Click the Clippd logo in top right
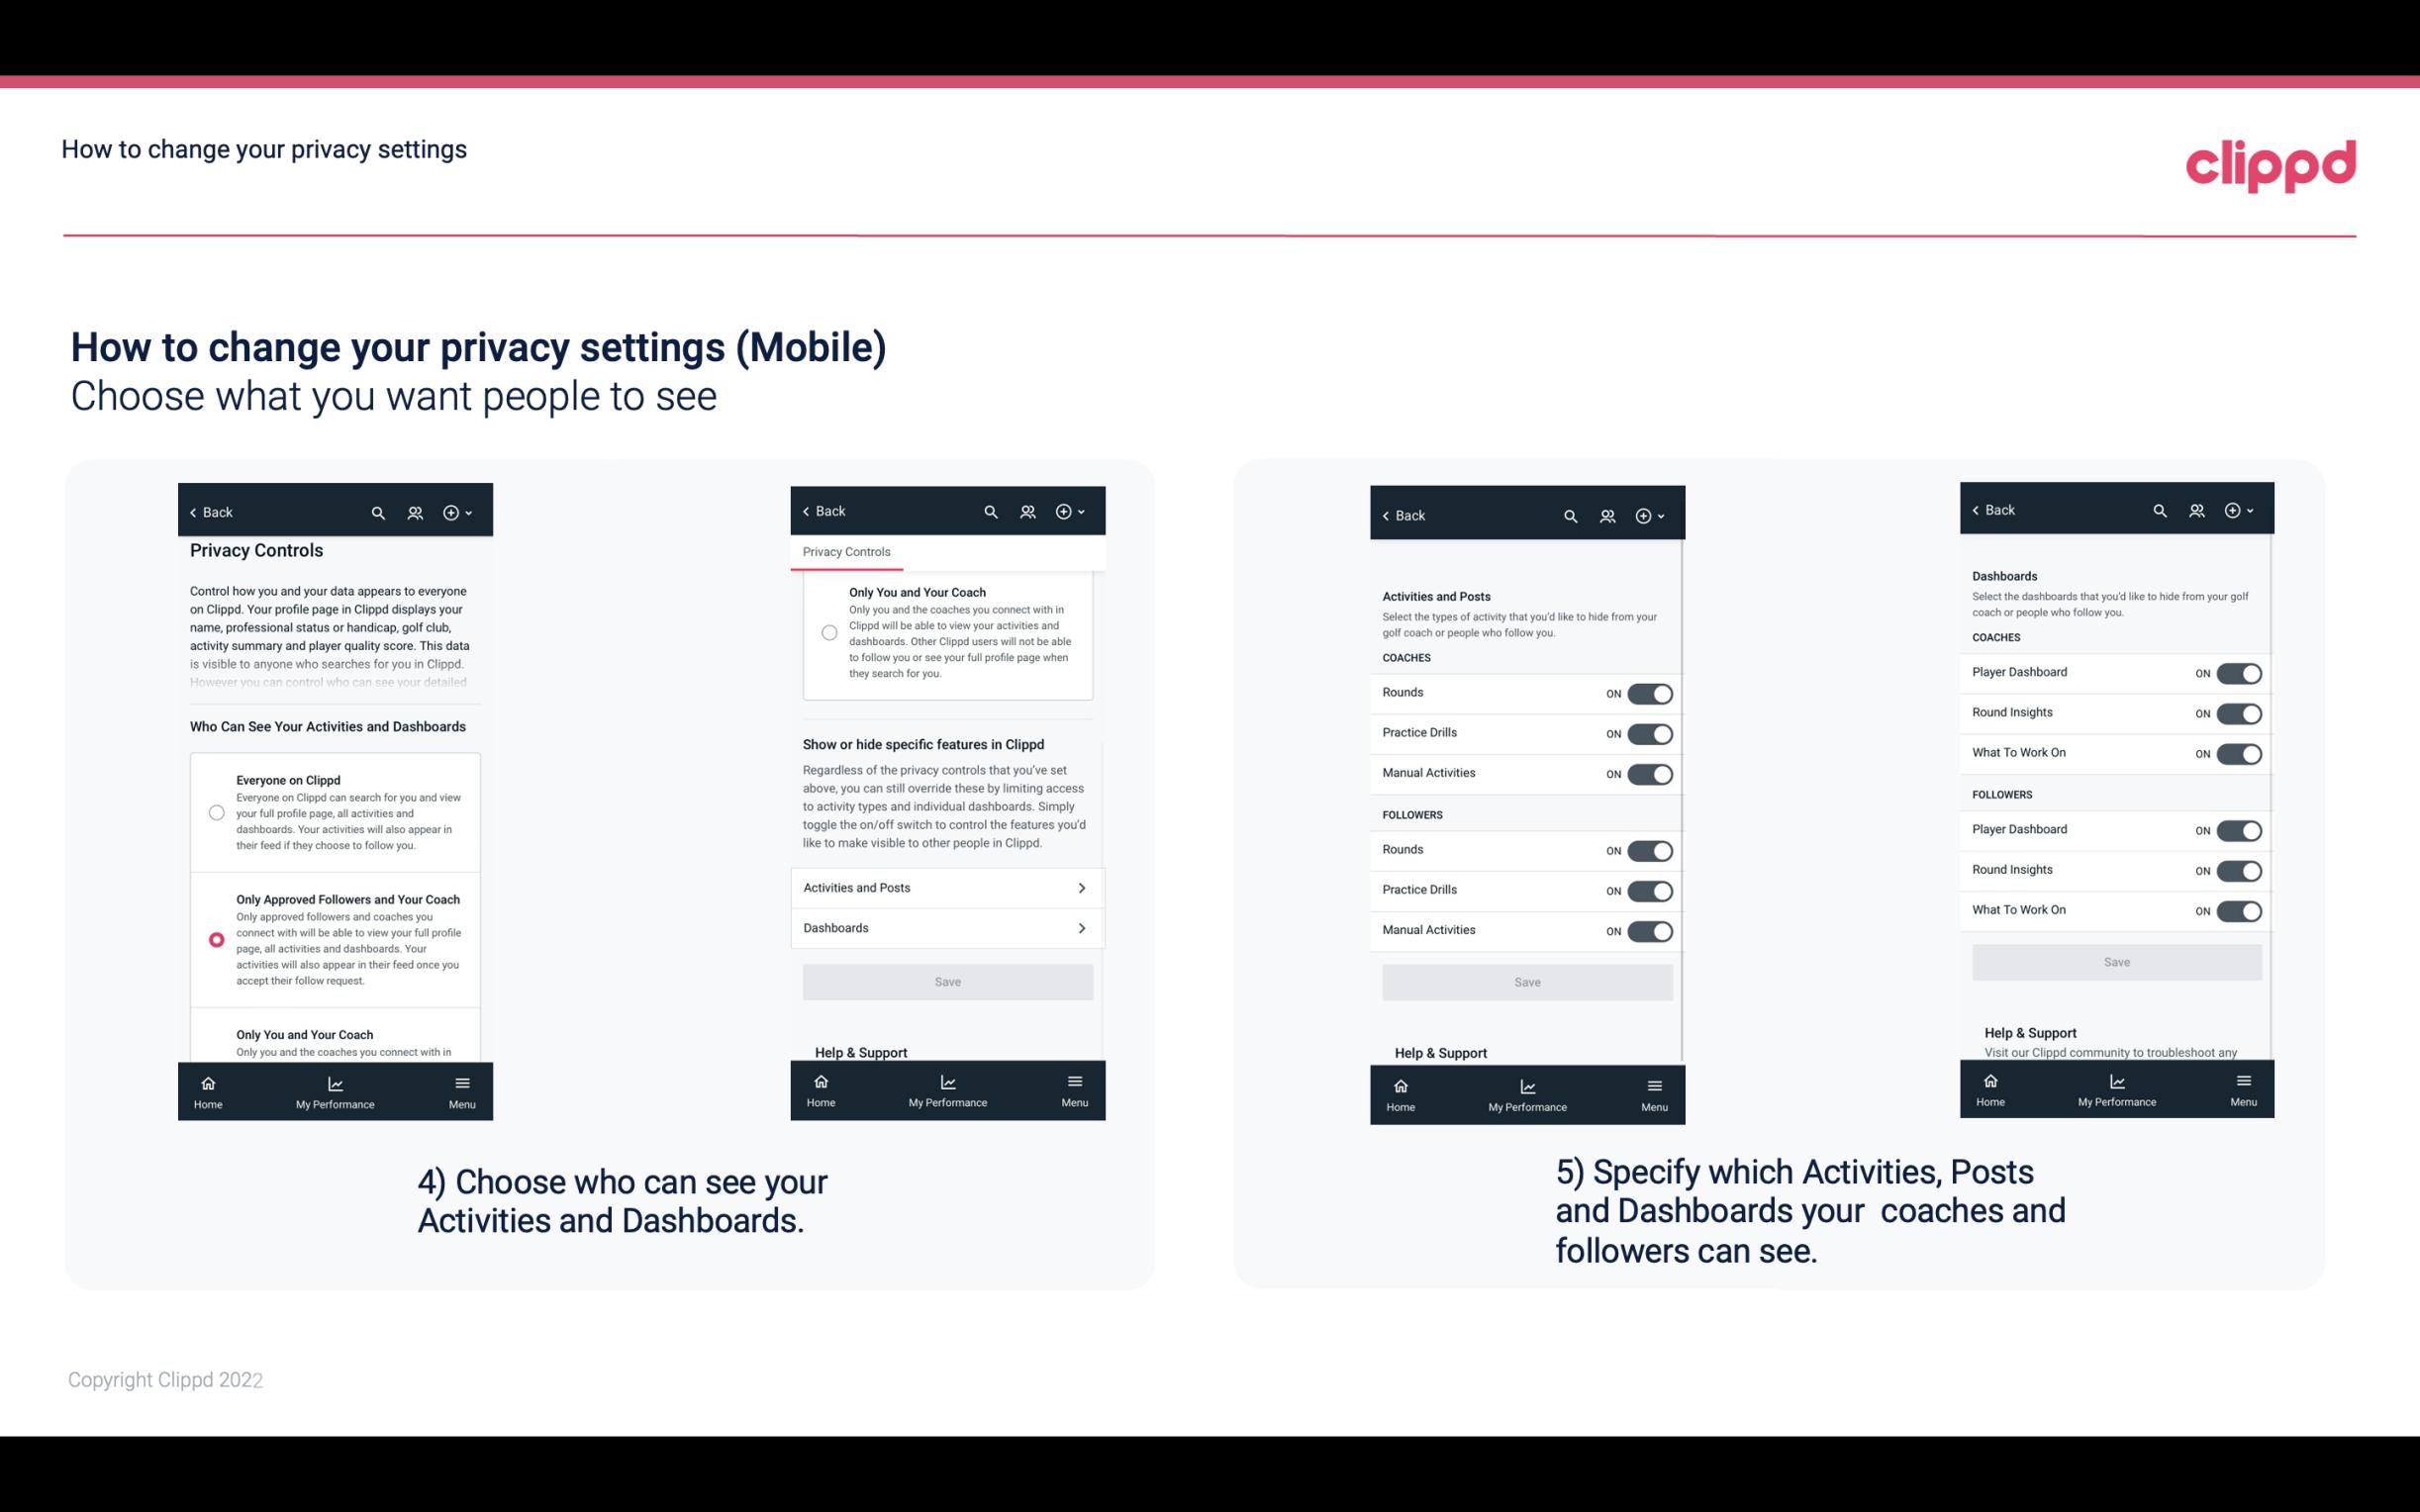 [x=2272, y=160]
